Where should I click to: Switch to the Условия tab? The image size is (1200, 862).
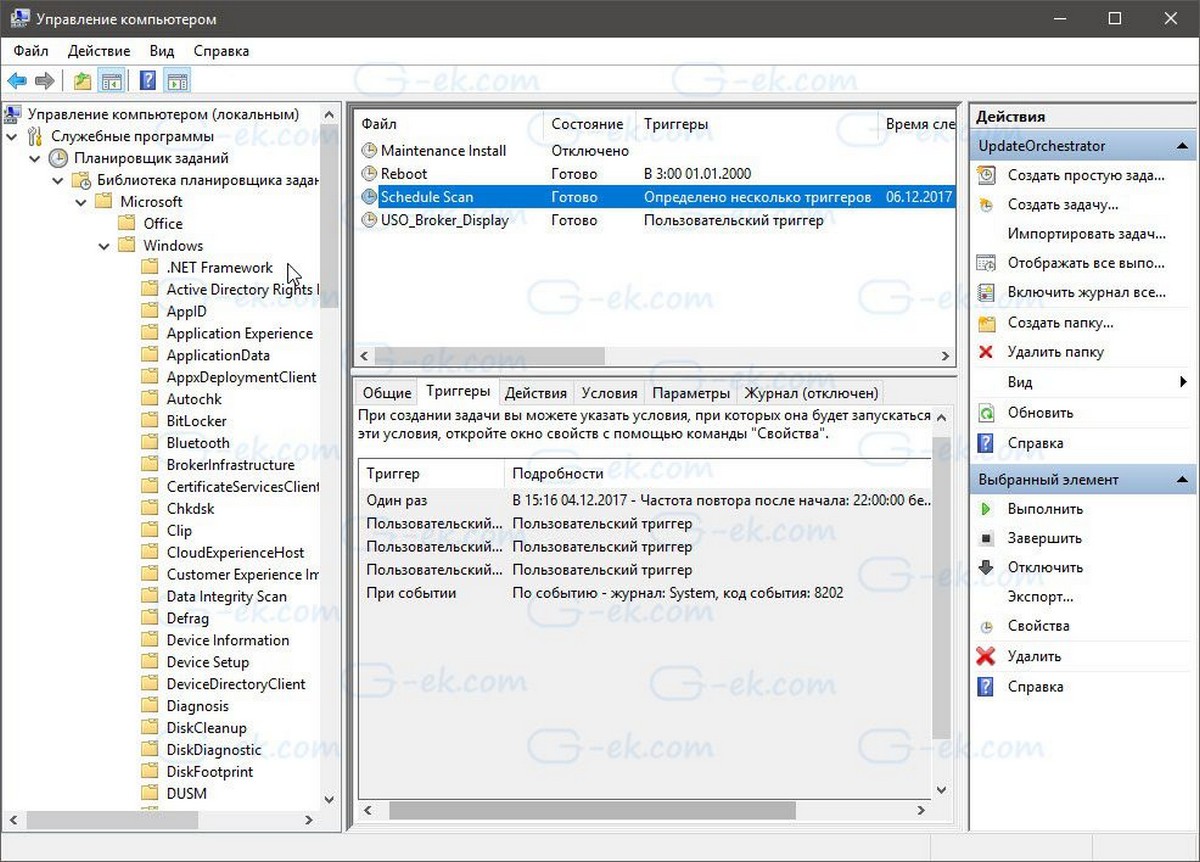click(x=609, y=393)
